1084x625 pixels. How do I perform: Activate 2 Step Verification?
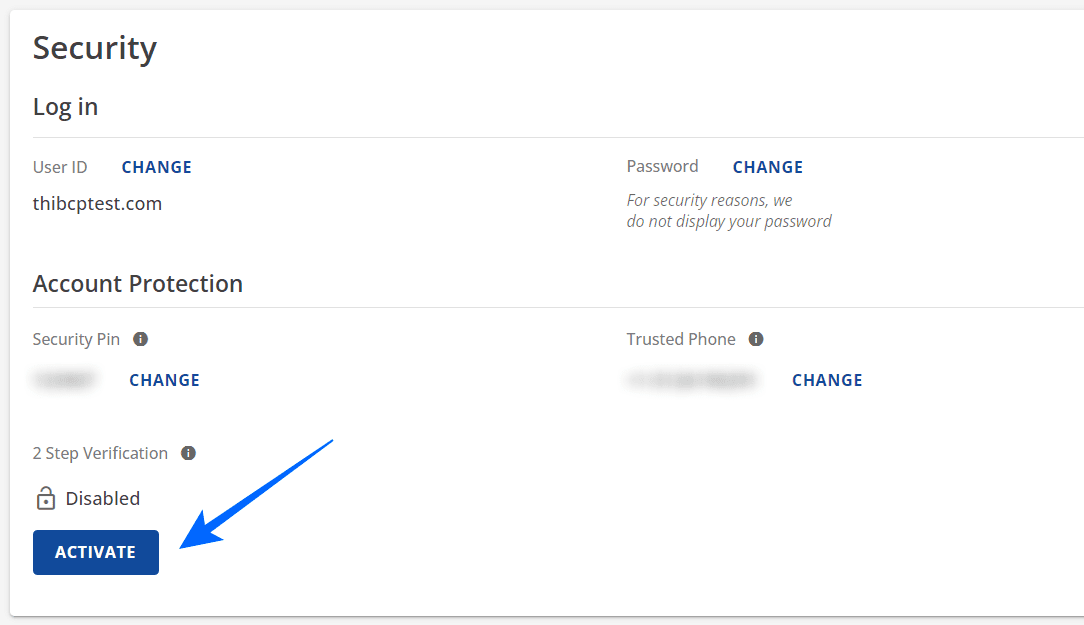95,552
